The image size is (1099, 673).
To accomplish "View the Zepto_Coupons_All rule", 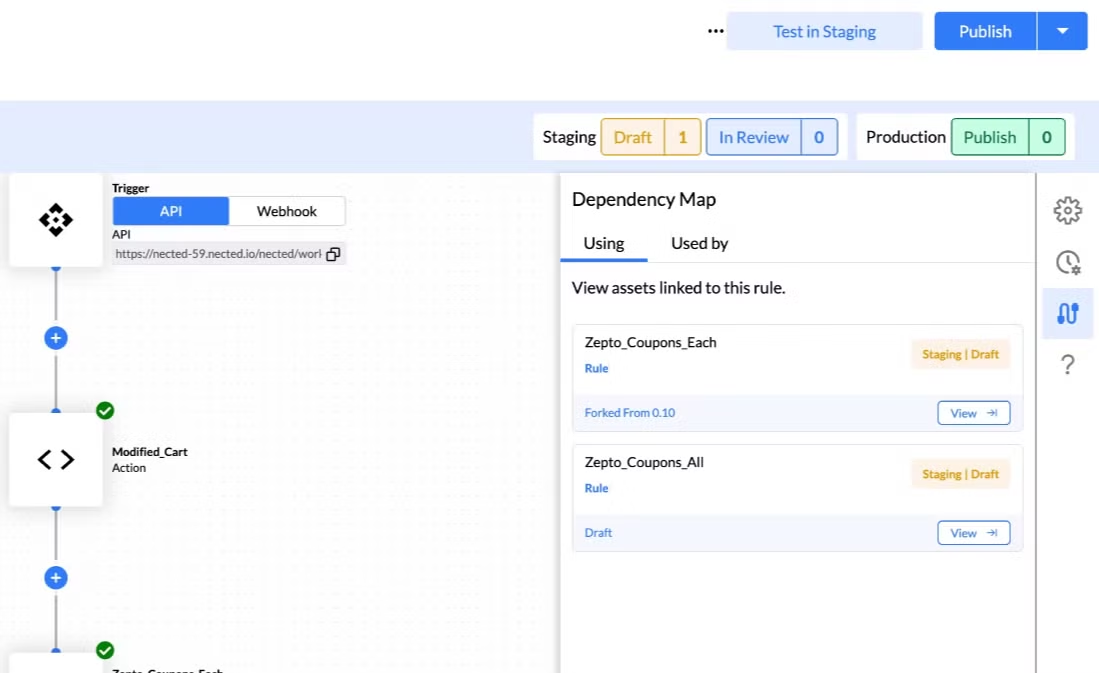I will tap(973, 533).
